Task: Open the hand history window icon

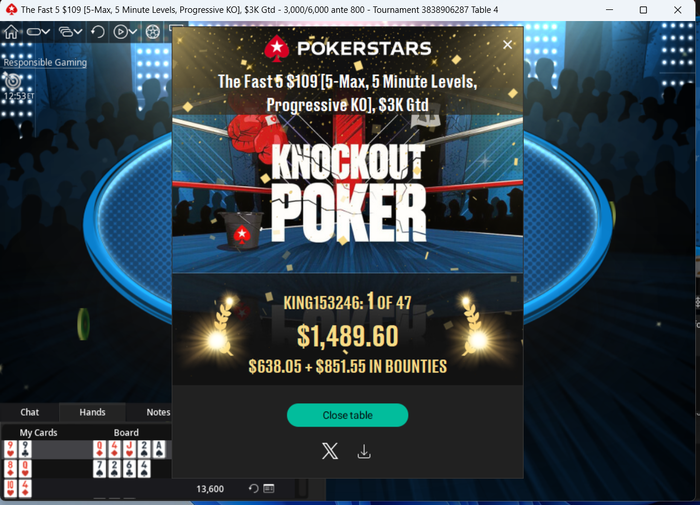Action: (x=269, y=488)
